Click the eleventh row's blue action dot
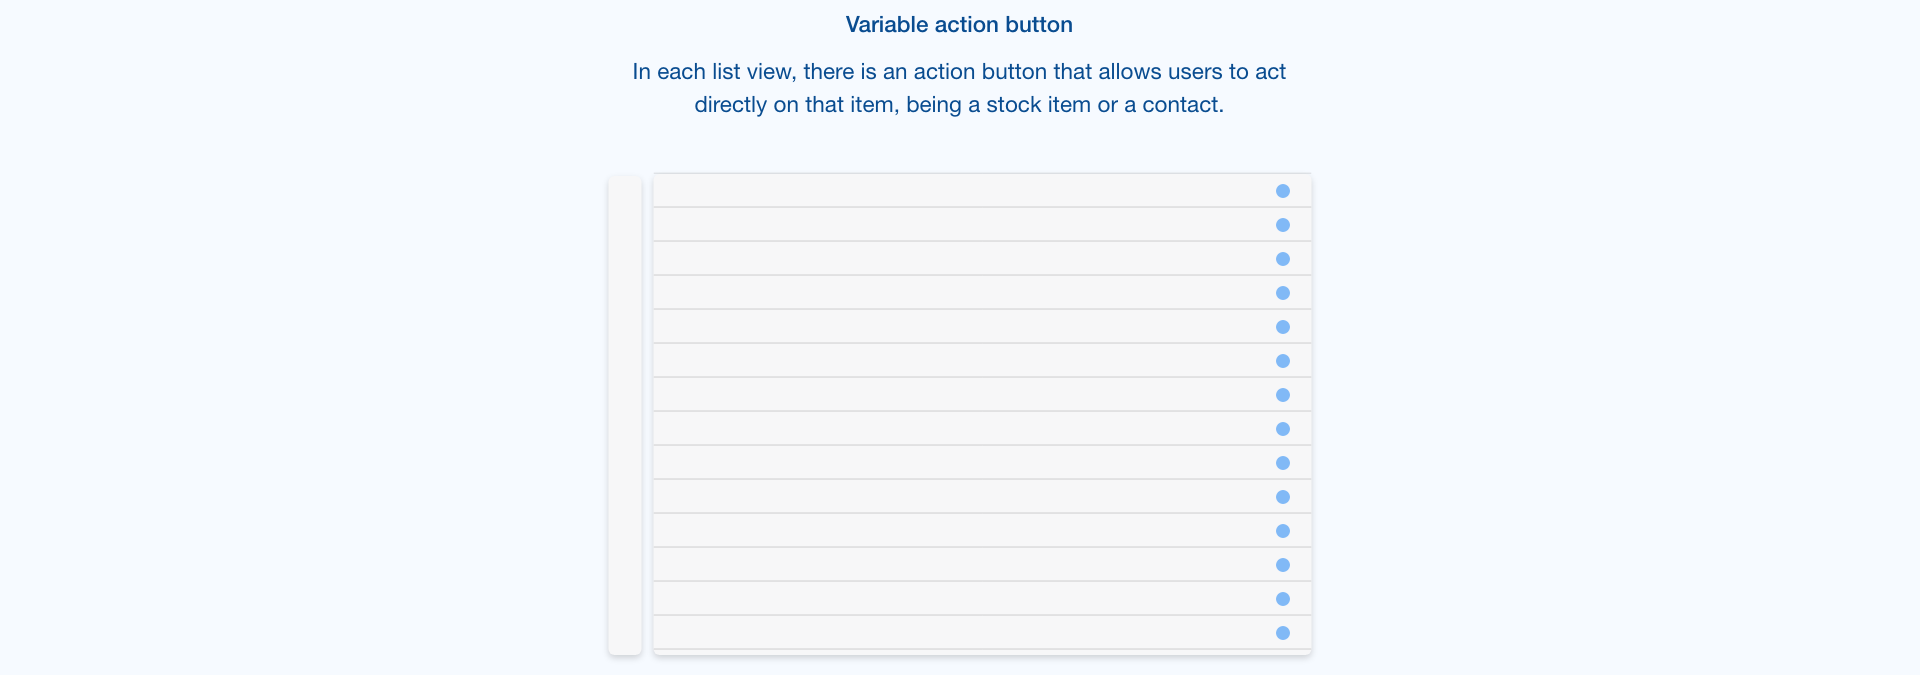This screenshot has height=675, width=1920. pyautogui.click(x=1283, y=531)
